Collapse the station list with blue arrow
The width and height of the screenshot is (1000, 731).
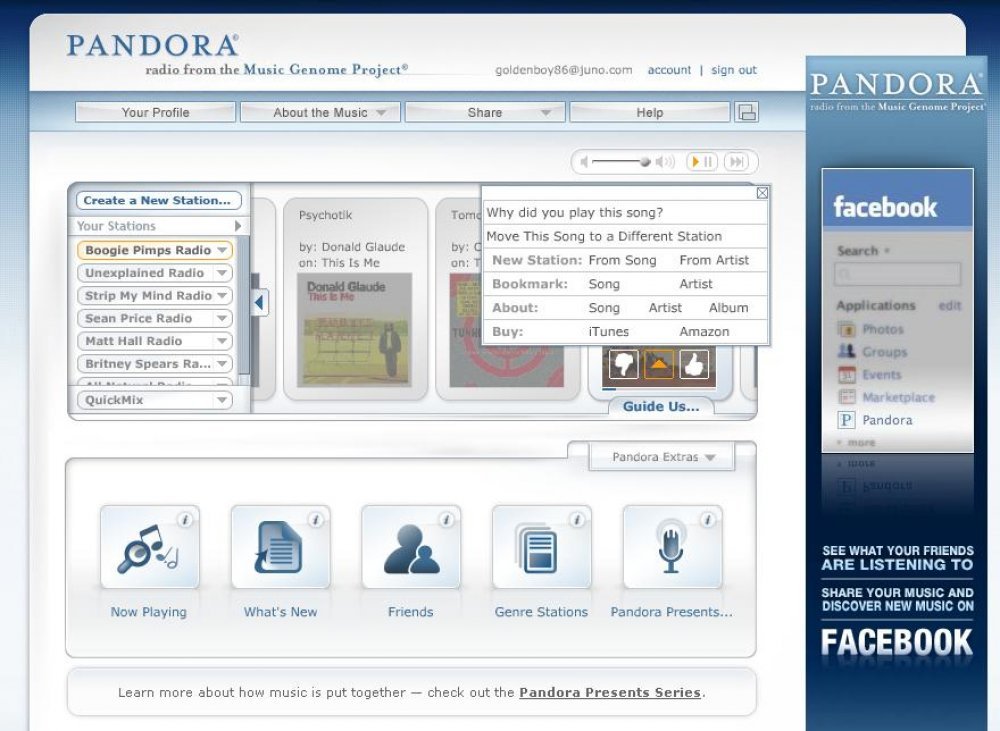[x=260, y=303]
